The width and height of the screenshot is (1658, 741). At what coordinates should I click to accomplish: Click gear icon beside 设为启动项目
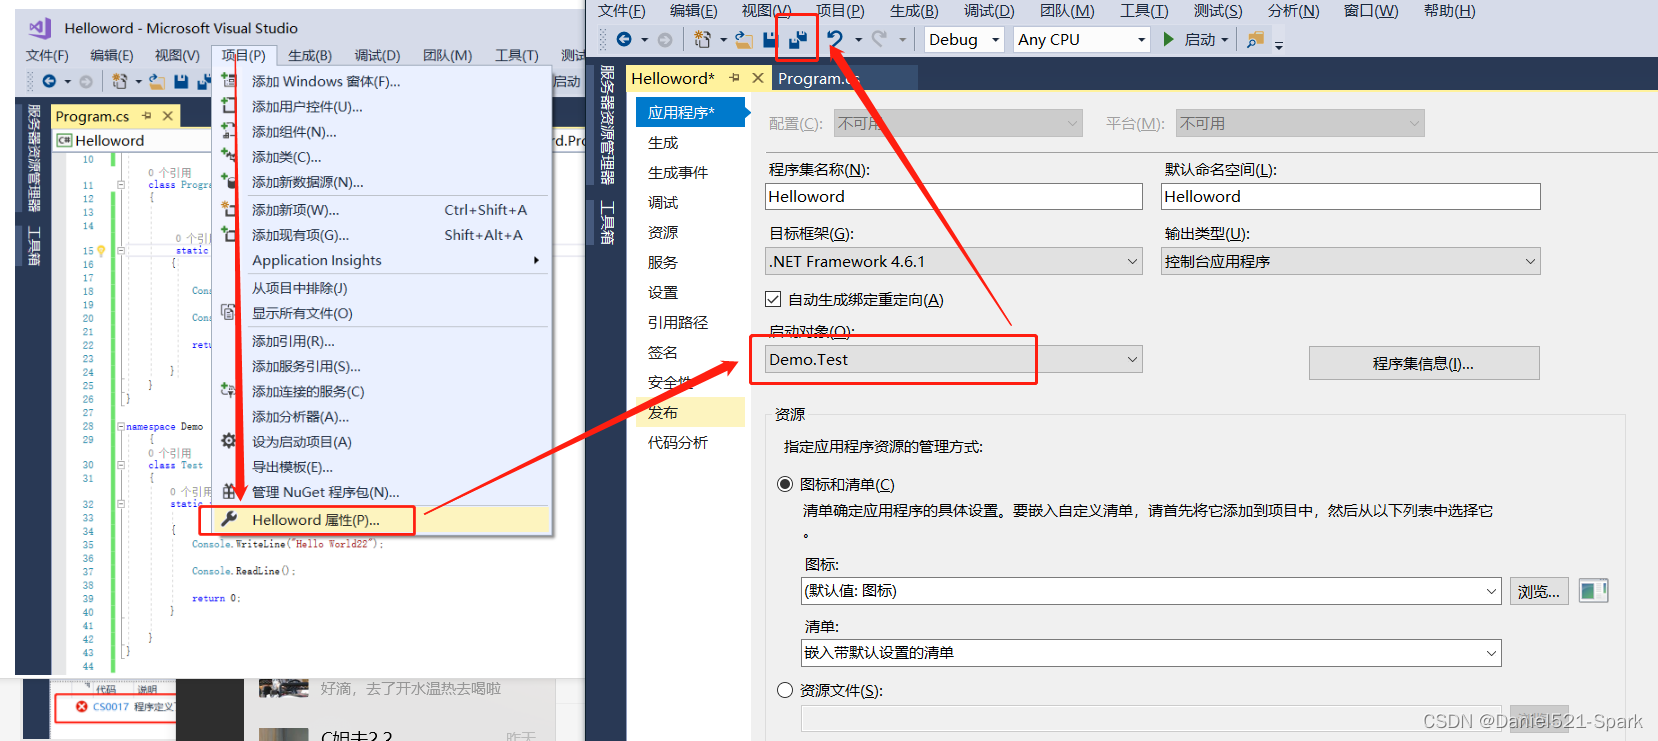[x=229, y=441]
